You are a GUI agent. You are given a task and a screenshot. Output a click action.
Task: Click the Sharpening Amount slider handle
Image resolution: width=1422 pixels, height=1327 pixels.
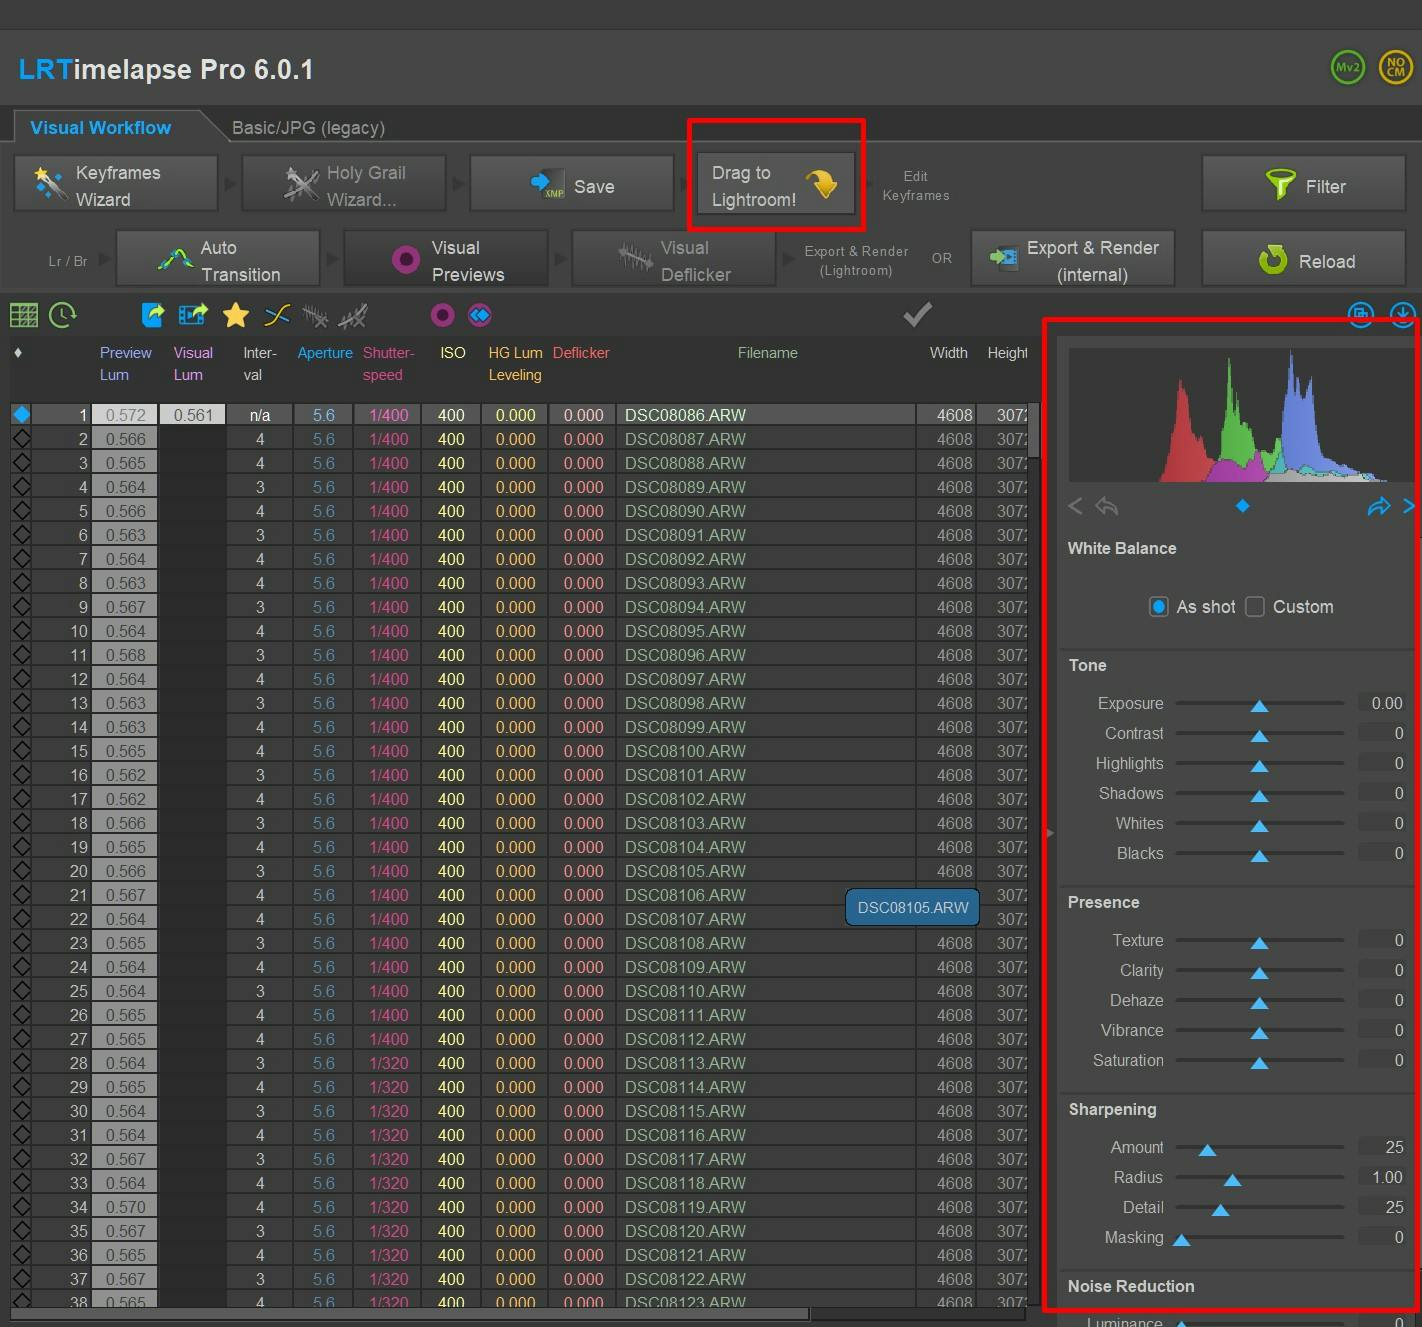(1207, 1150)
